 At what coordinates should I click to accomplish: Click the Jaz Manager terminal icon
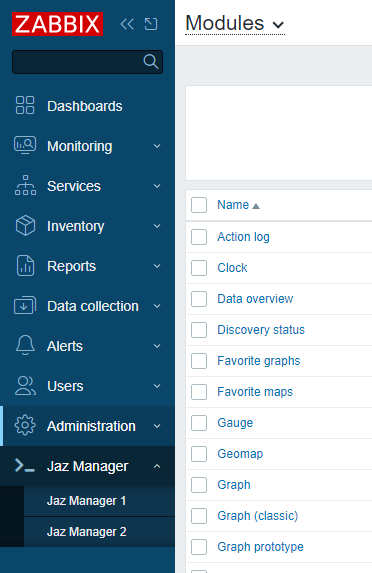pyautogui.click(x=25, y=466)
